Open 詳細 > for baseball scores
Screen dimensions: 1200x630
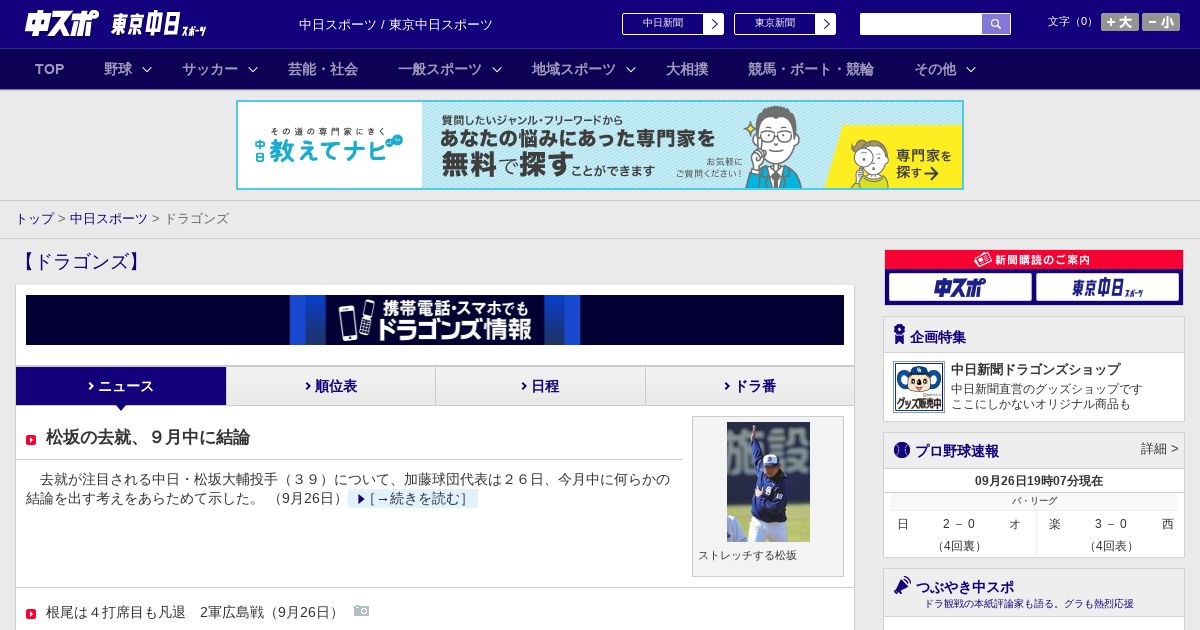tap(1160, 449)
